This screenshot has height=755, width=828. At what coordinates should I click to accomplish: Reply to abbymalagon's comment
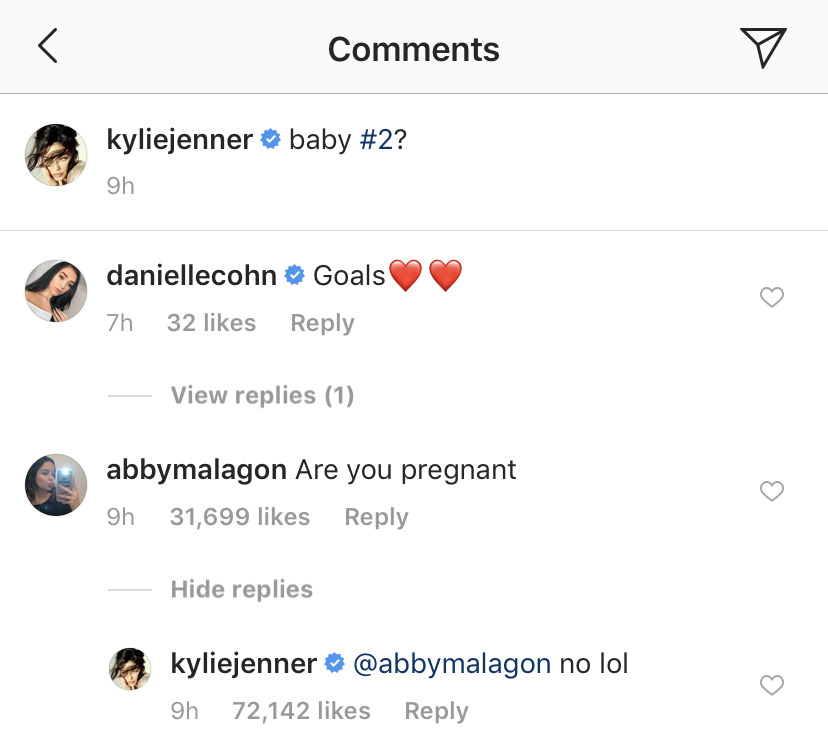376,517
